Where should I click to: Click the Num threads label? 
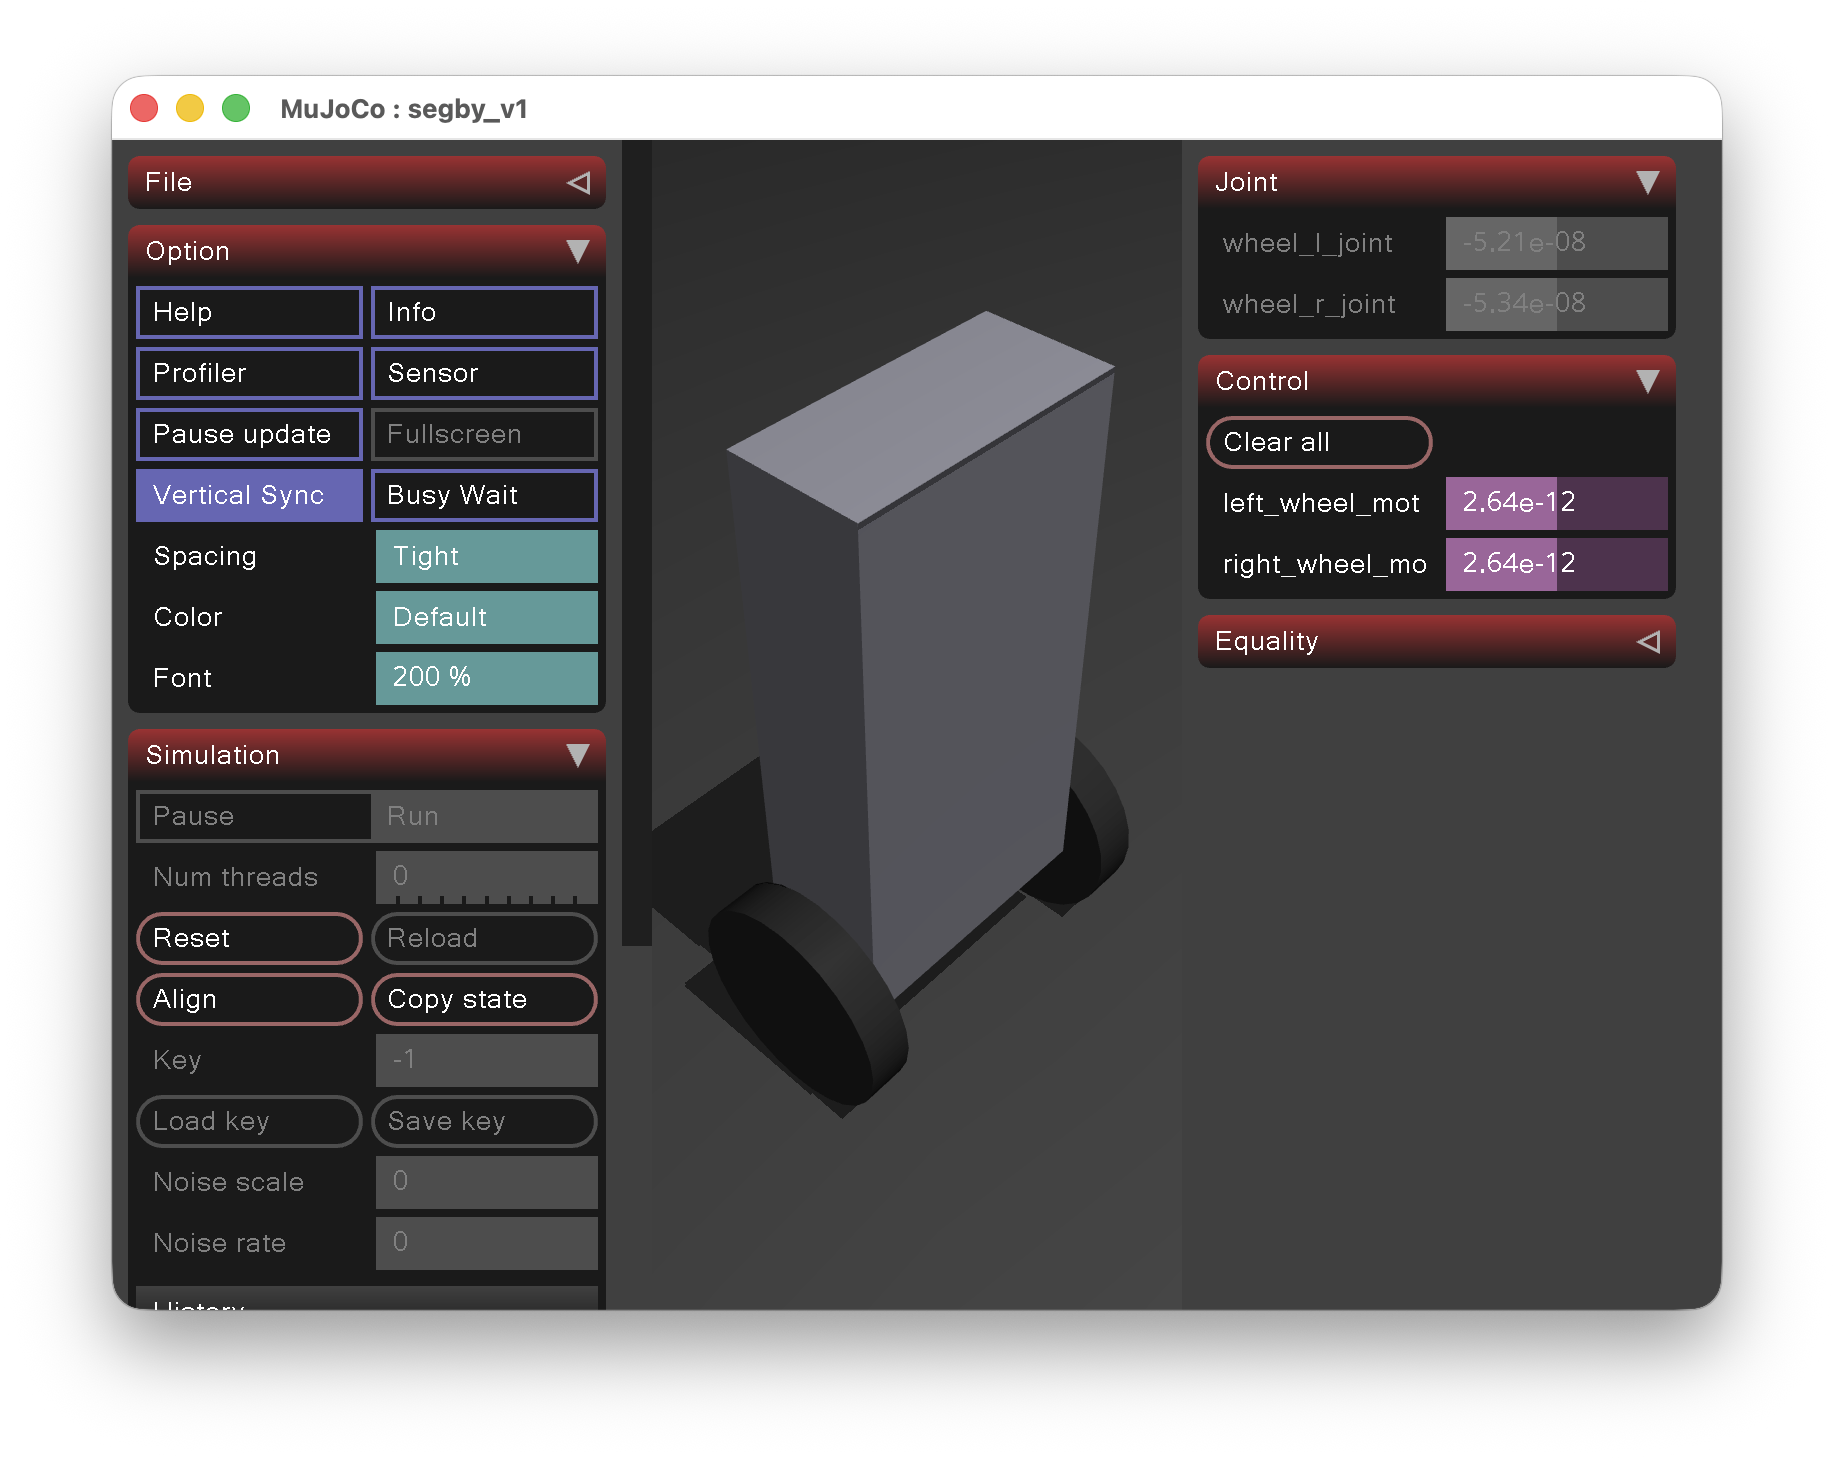click(x=235, y=877)
